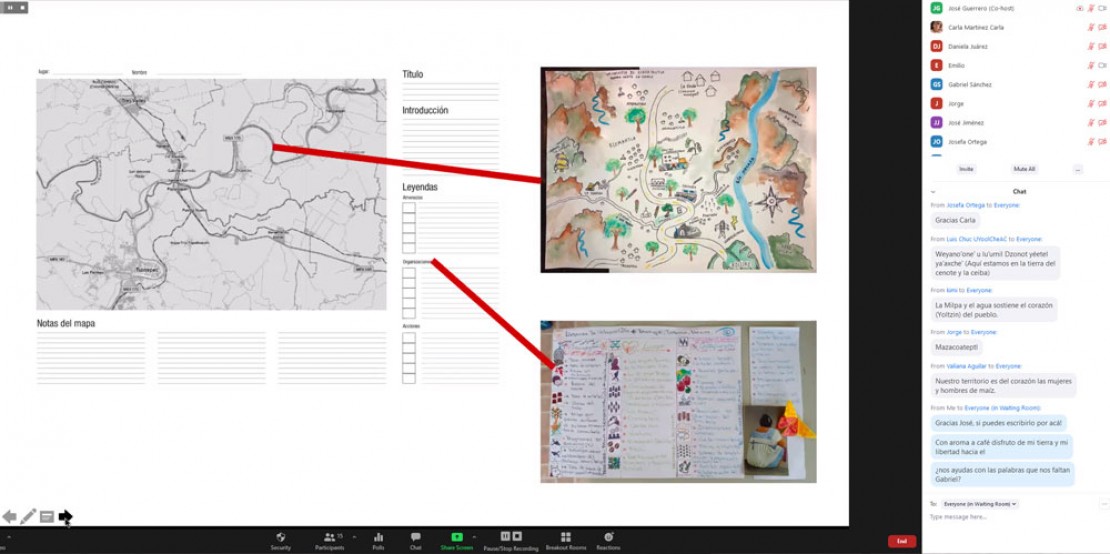Open the Security options in Zoom toolbar
Screen dimensions: 1110x554
[x=280, y=541]
